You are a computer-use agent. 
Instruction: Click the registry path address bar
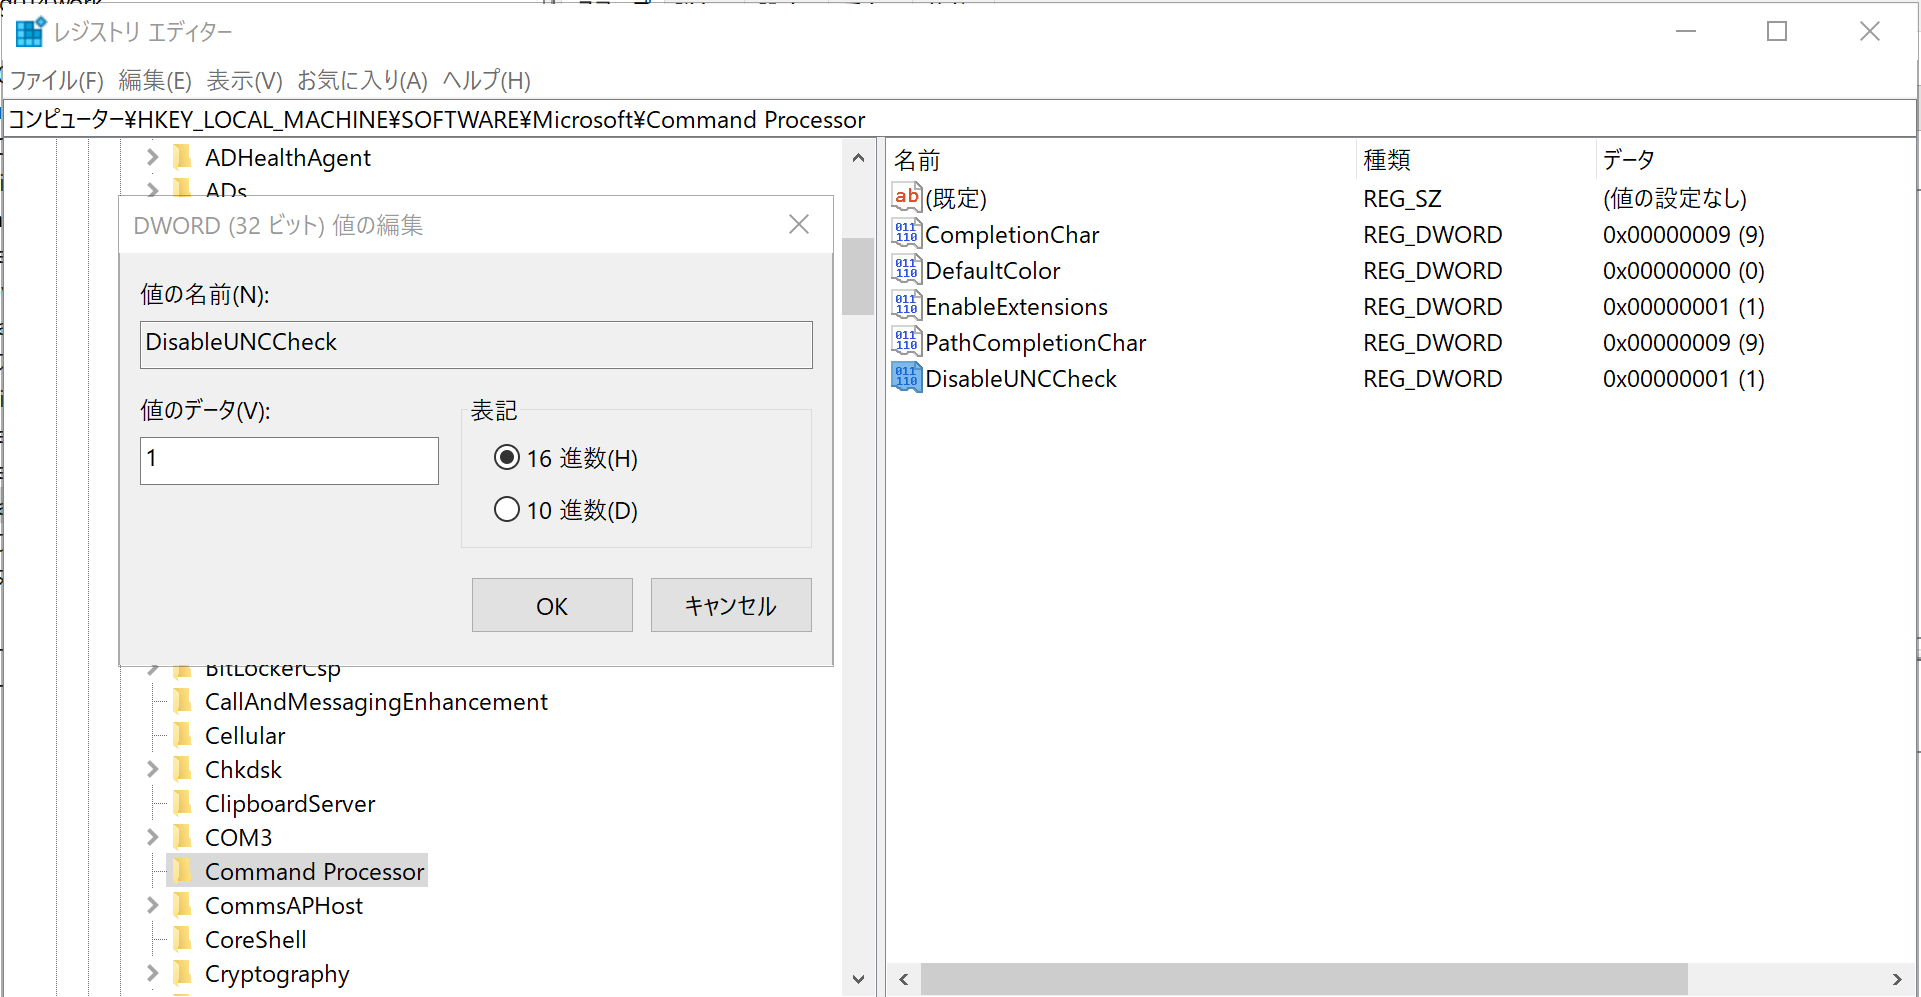click(x=960, y=120)
